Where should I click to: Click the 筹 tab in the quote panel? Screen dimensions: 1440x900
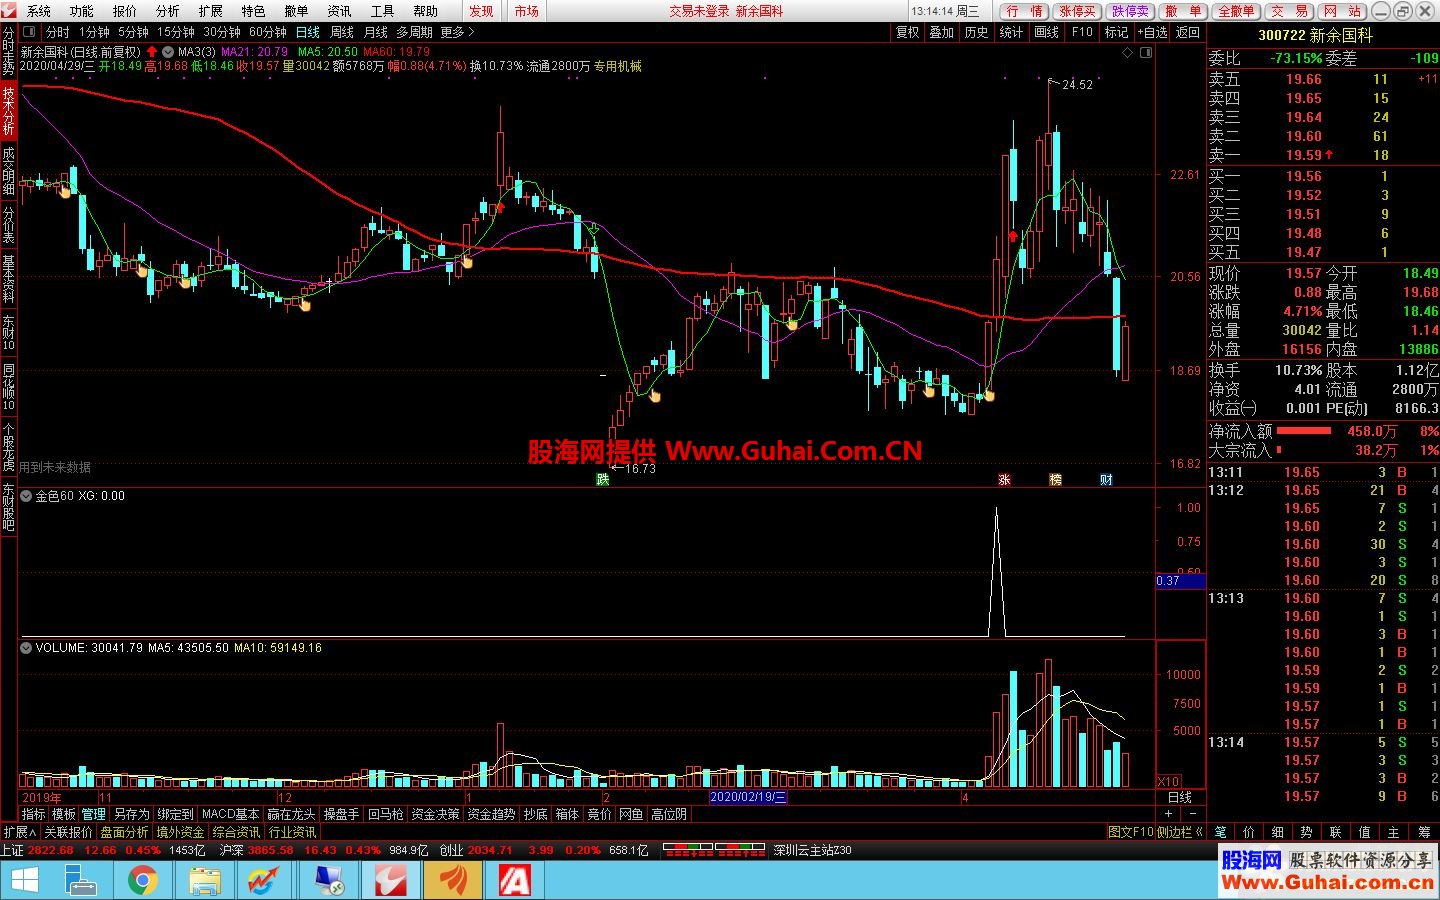tap(1424, 832)
